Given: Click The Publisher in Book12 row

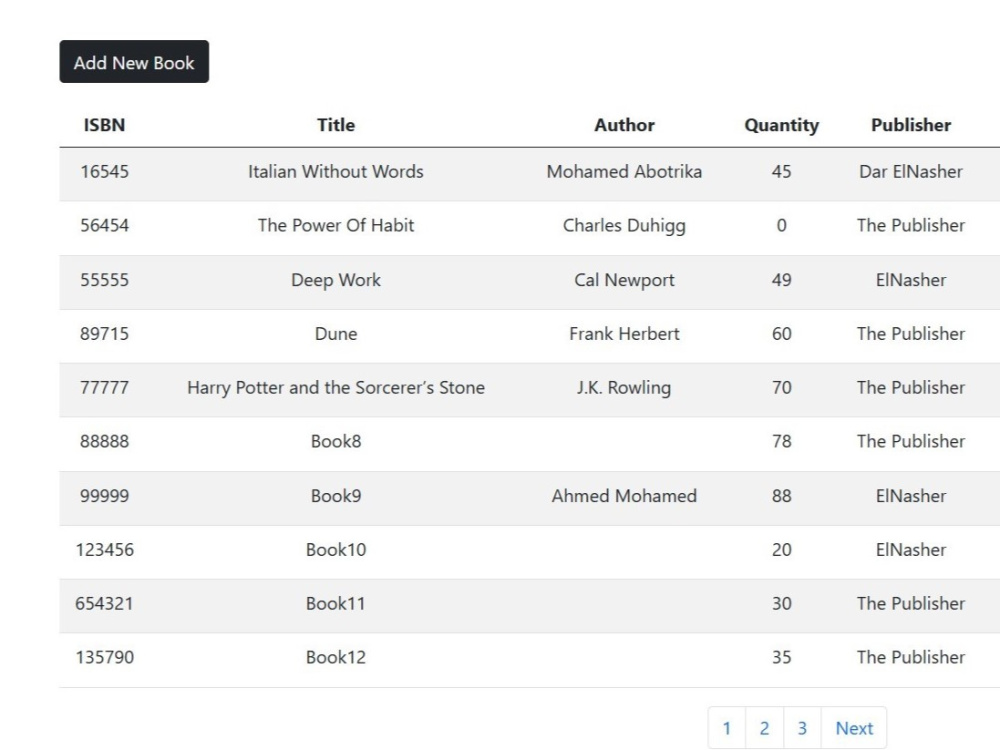Looking at the screenshot, I should click(x=911, y=657).
